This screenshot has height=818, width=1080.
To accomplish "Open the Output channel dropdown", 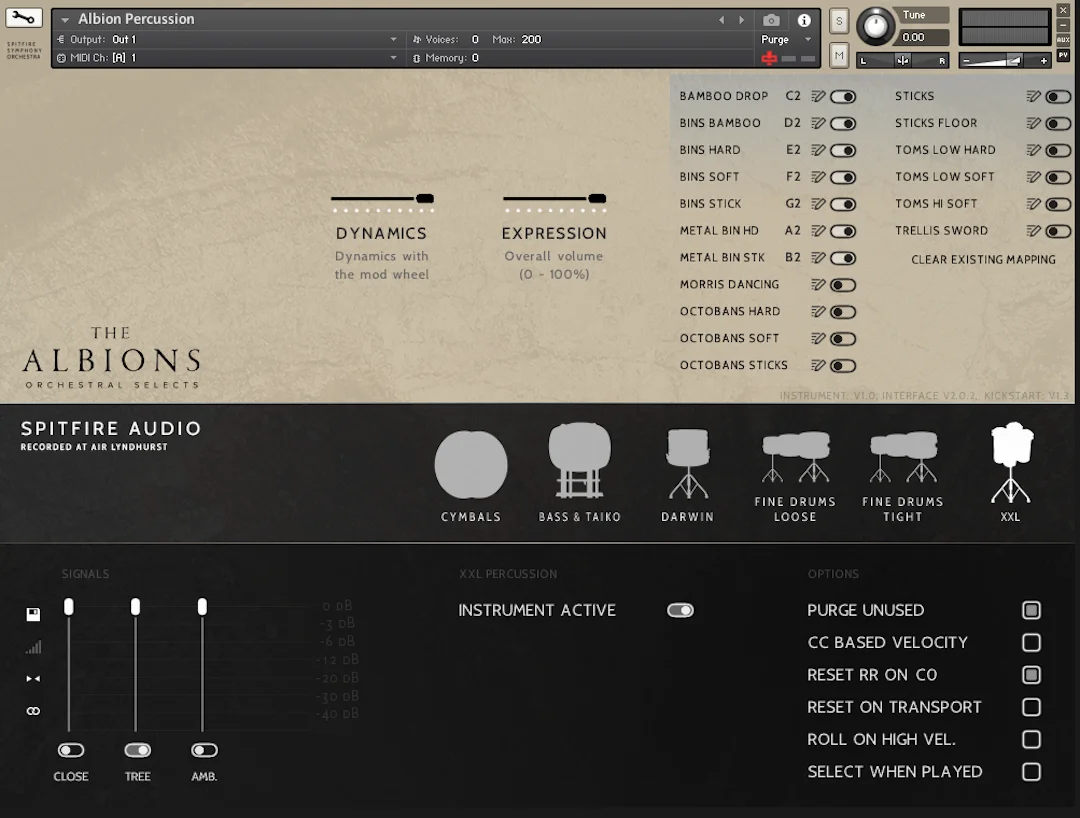I will point(393,39).
